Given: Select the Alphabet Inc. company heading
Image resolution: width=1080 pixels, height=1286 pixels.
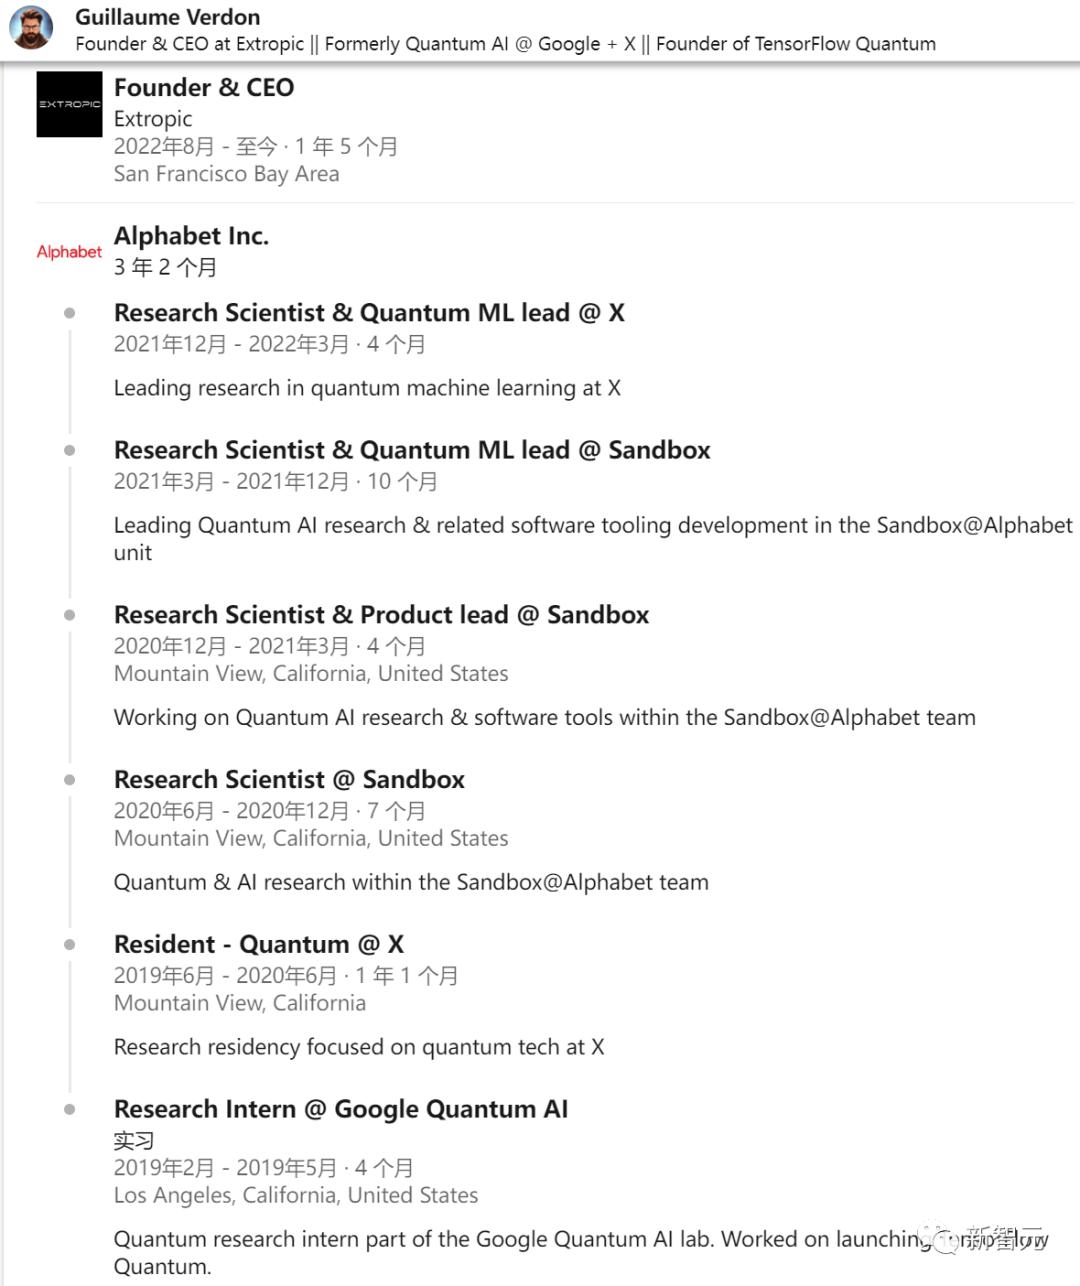Looking at the screenshot, I should 191,236.
